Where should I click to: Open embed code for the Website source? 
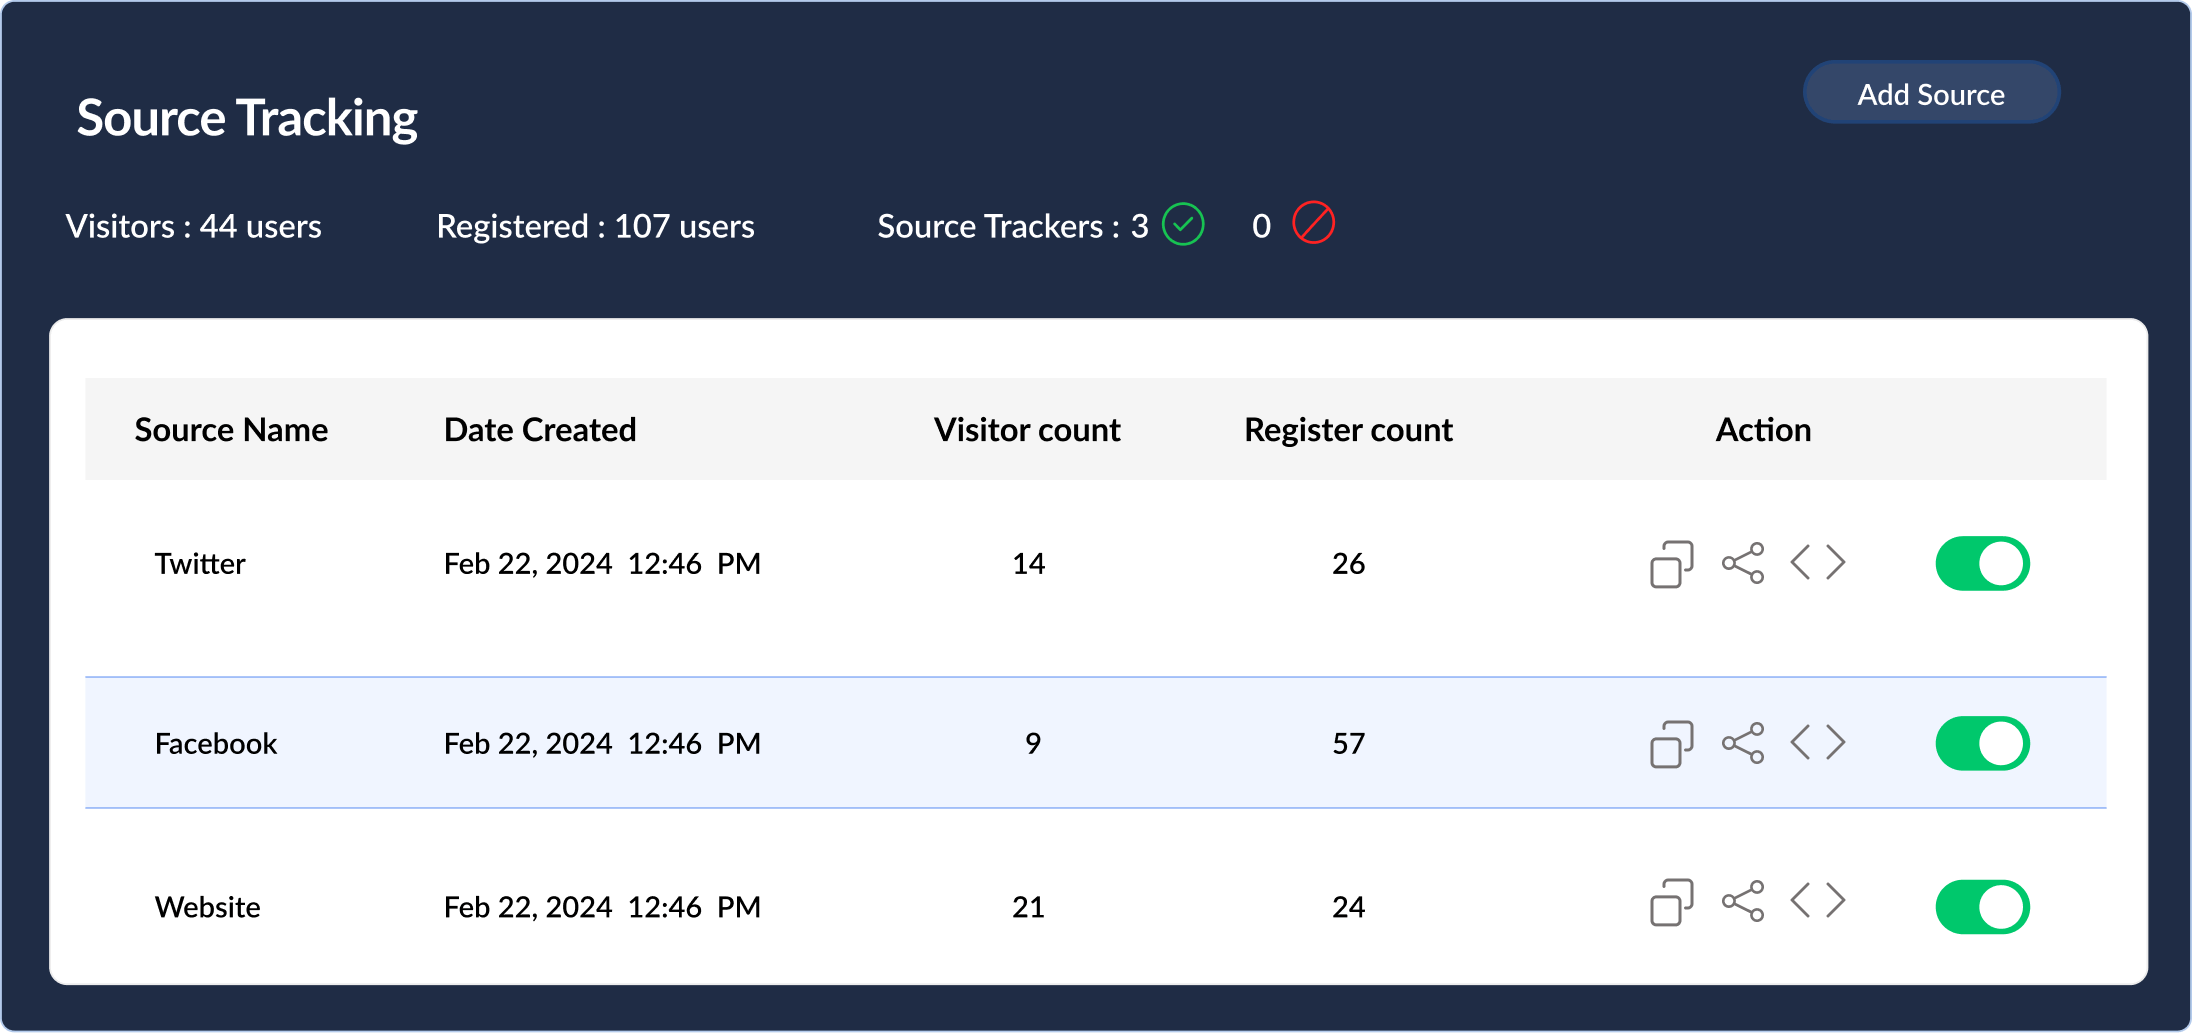1818,905
